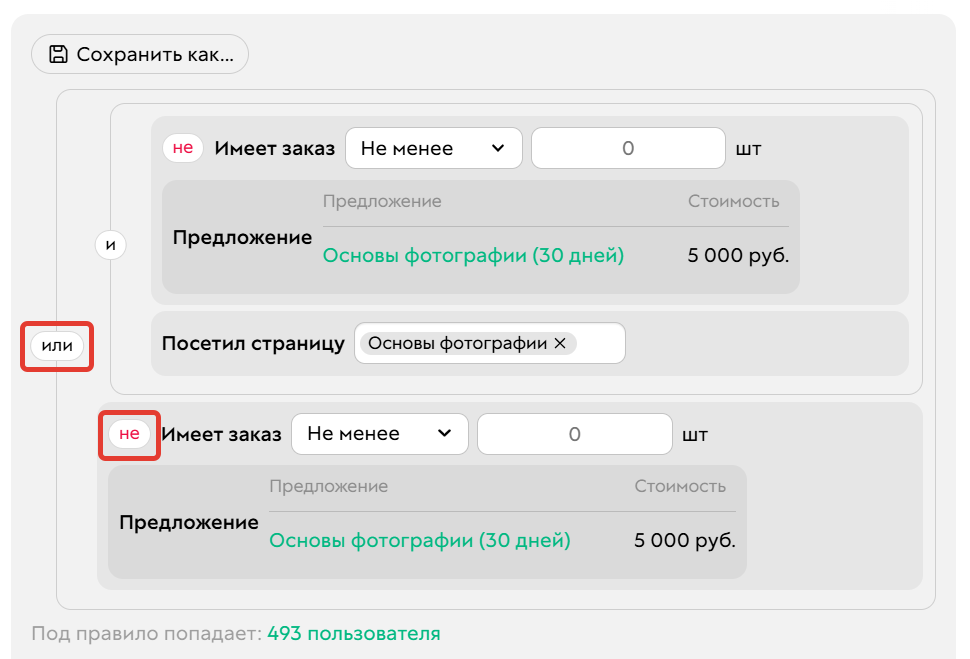Image resolution: width=970 pixels, height=659 pixels.
Task: Click the "Сохранить как..." button
Action: 140,54
